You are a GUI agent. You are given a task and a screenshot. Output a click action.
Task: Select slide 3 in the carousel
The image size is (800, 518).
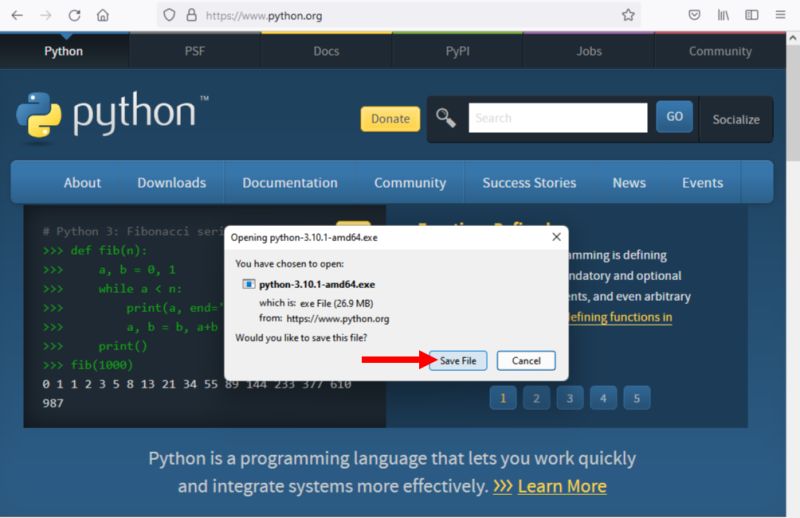point(570,398)
